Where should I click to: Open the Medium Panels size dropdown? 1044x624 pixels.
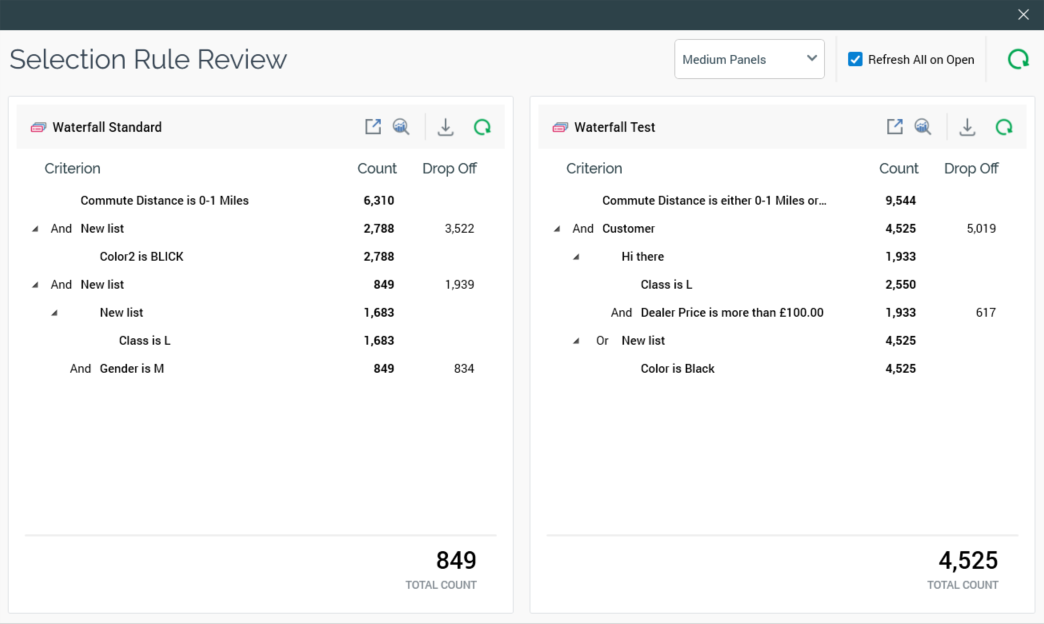pyautogui.click(x=749, y=59)
